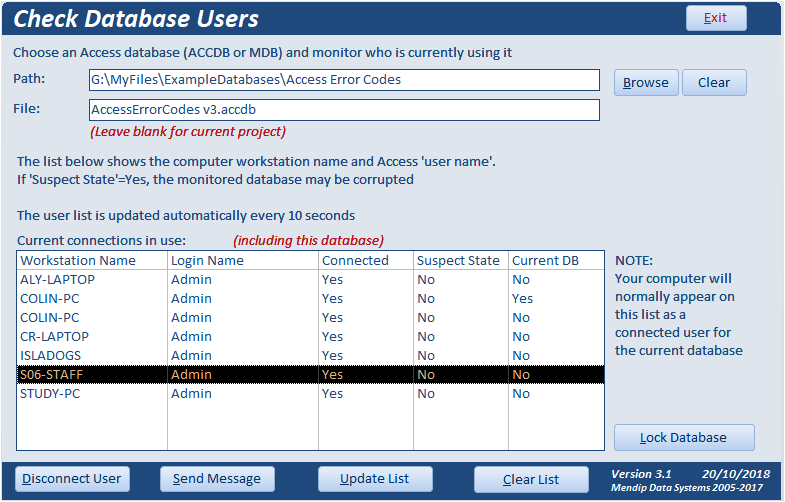
Task: Click the Mendip Data Systems 2005-2017 text
Action: (687, 488)
